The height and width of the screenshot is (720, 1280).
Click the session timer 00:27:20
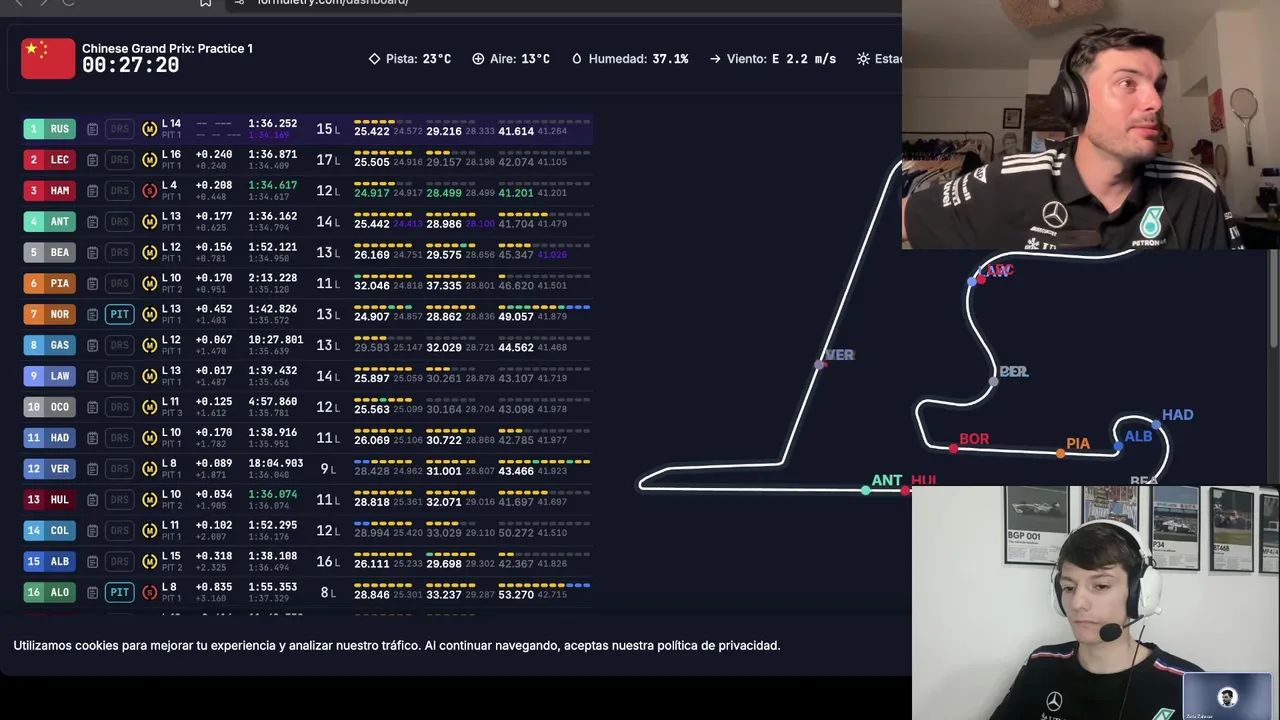tap(130, 66)
